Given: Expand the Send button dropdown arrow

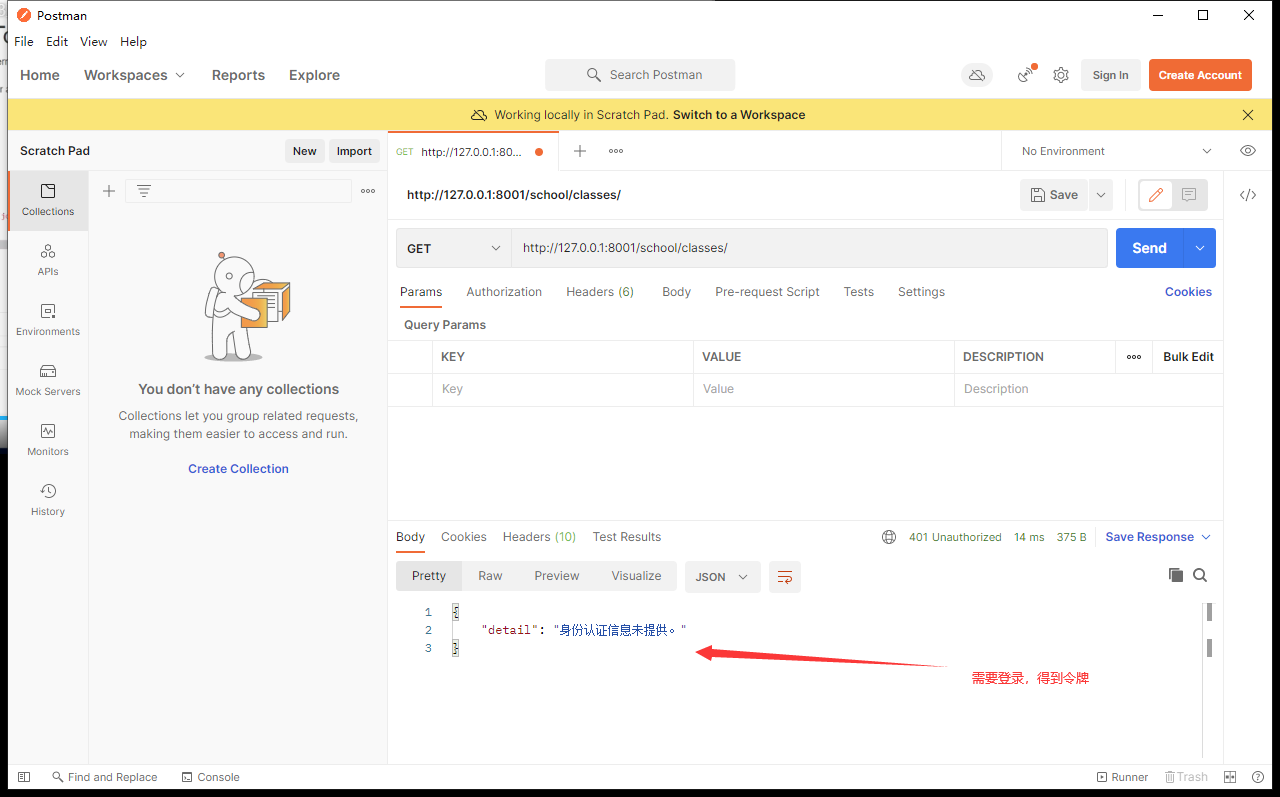Looking at the screenshot, I should click(x=1200, y=248).
